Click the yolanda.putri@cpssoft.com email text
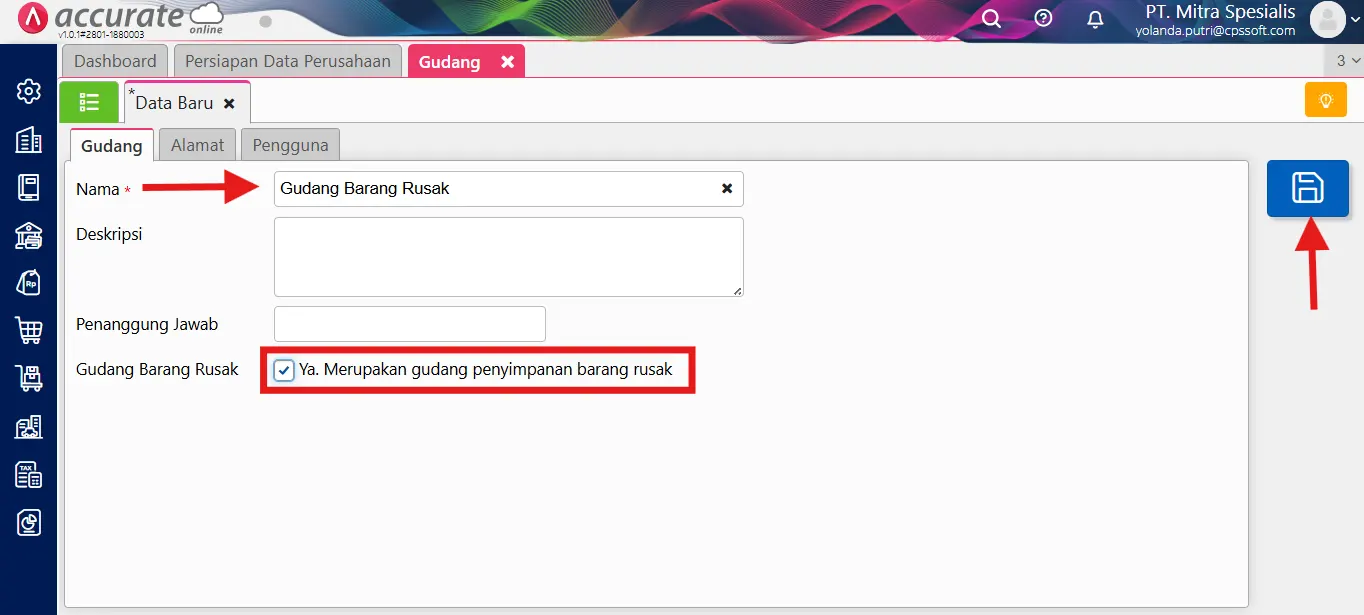Image resolution: width=1364 pixels, height=615 pixels. click(1215, 31)
